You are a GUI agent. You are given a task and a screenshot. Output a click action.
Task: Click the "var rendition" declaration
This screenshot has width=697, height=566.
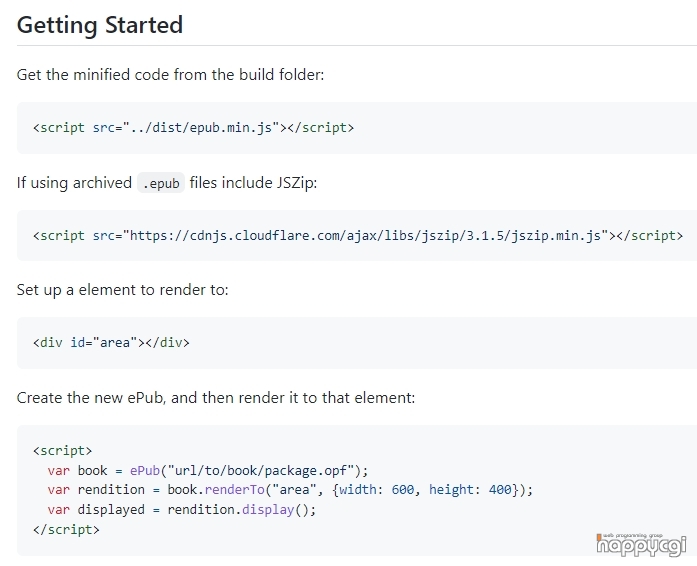click(96, 490)
